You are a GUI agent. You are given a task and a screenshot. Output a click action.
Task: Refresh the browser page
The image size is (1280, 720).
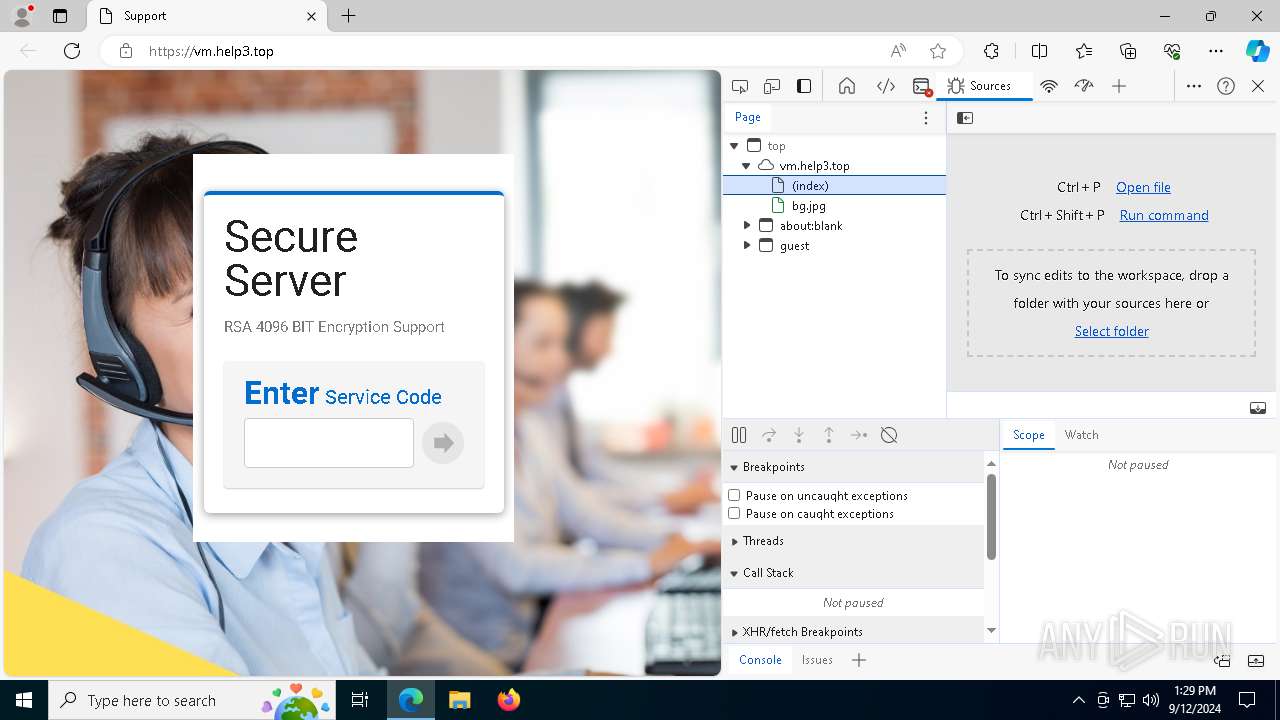(x=72, y=51)
